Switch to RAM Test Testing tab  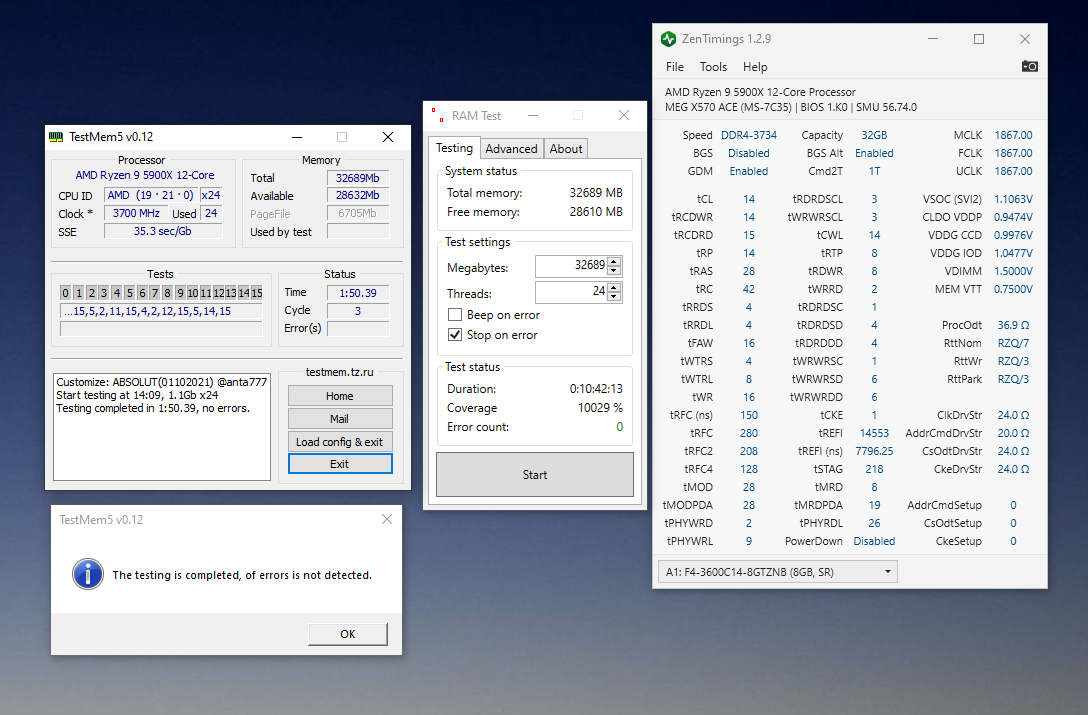tap(454, 148)
